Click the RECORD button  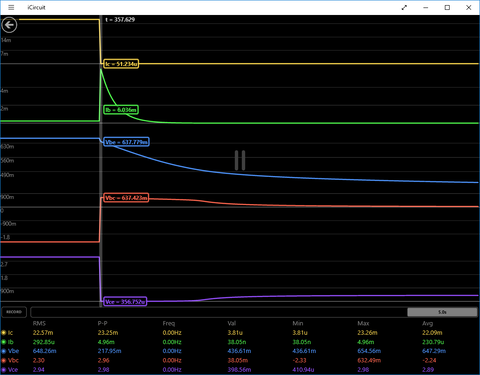(14, 312)
